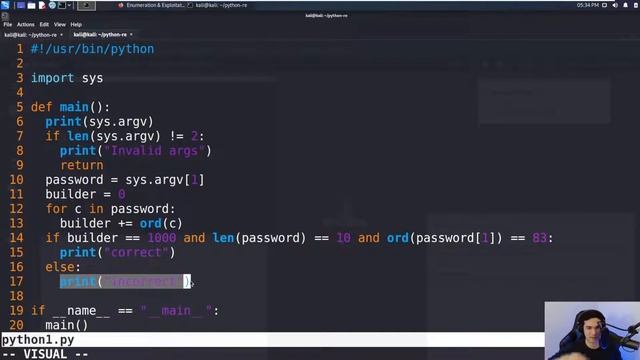This screenshot has height=360, width=640.
Task: Click the workspace switcher thumbnail in the panel
Action: (86, 5)
